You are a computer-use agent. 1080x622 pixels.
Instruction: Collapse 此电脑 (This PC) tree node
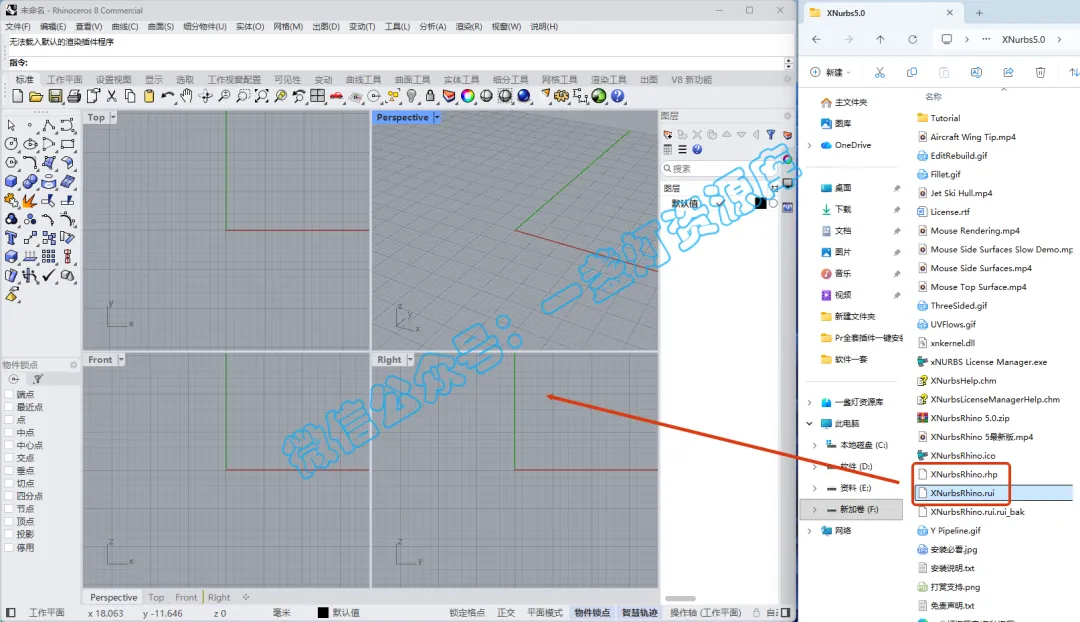pos(809,424)
